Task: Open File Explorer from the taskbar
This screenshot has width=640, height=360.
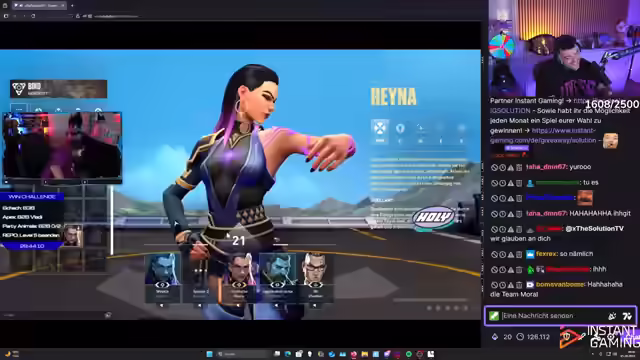Action: 364,354
